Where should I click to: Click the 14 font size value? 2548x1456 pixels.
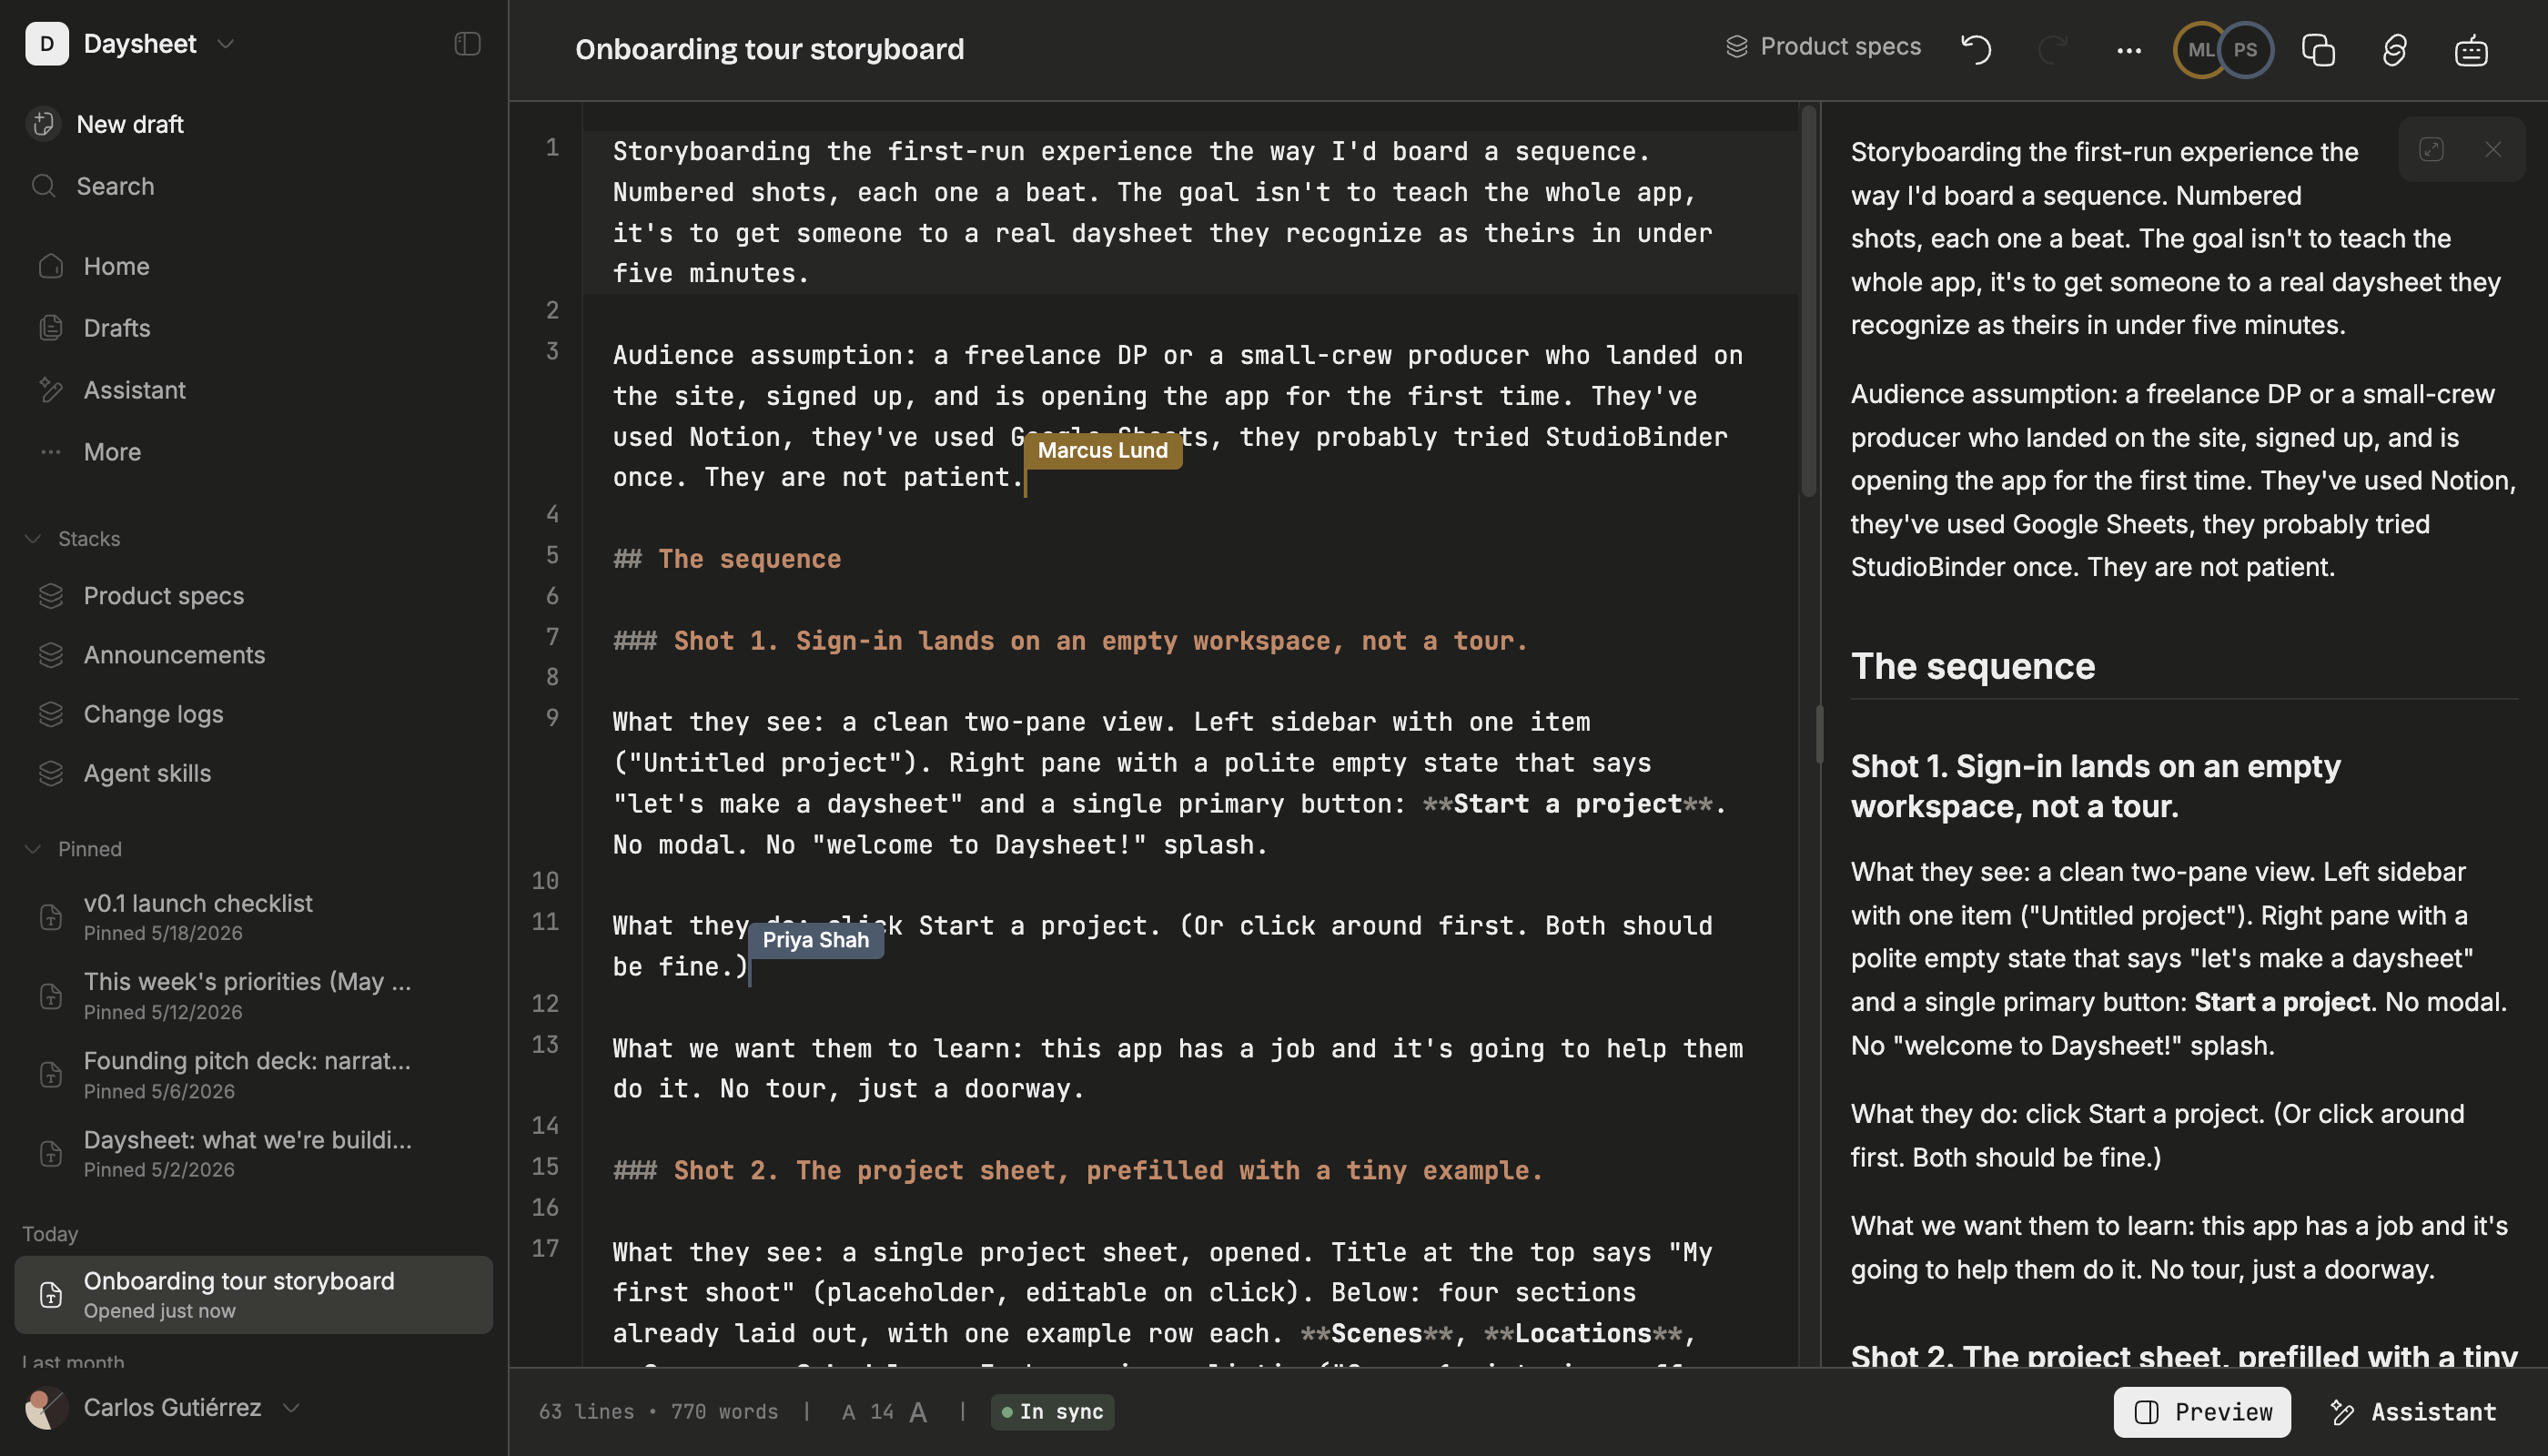click(881, 1412)
